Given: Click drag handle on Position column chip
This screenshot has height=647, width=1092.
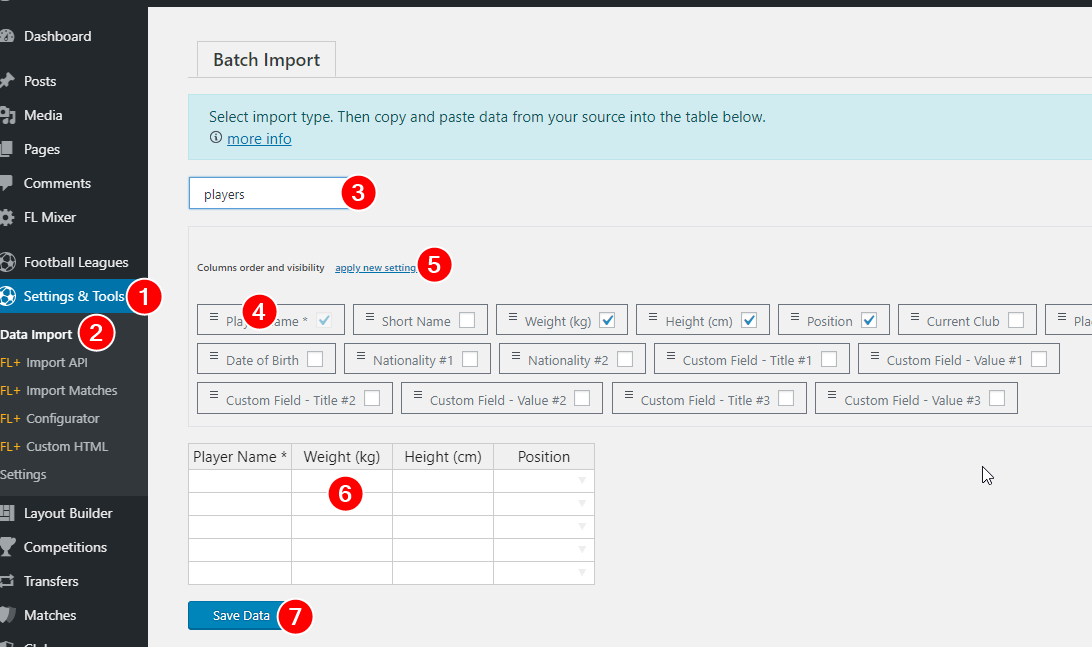Looking at the screenshot, I should coord(795,316).
